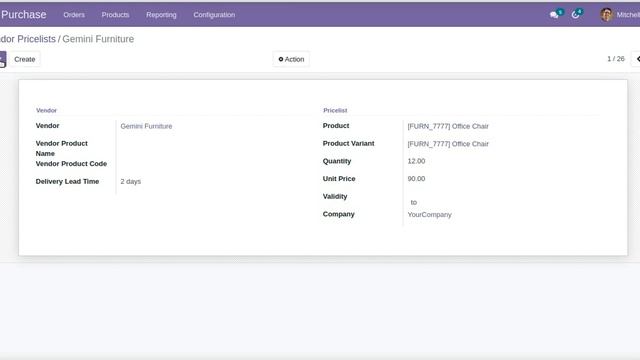Screen dimensions: 640x360
Task: Open the Products menu
Action: pos(116,15)
